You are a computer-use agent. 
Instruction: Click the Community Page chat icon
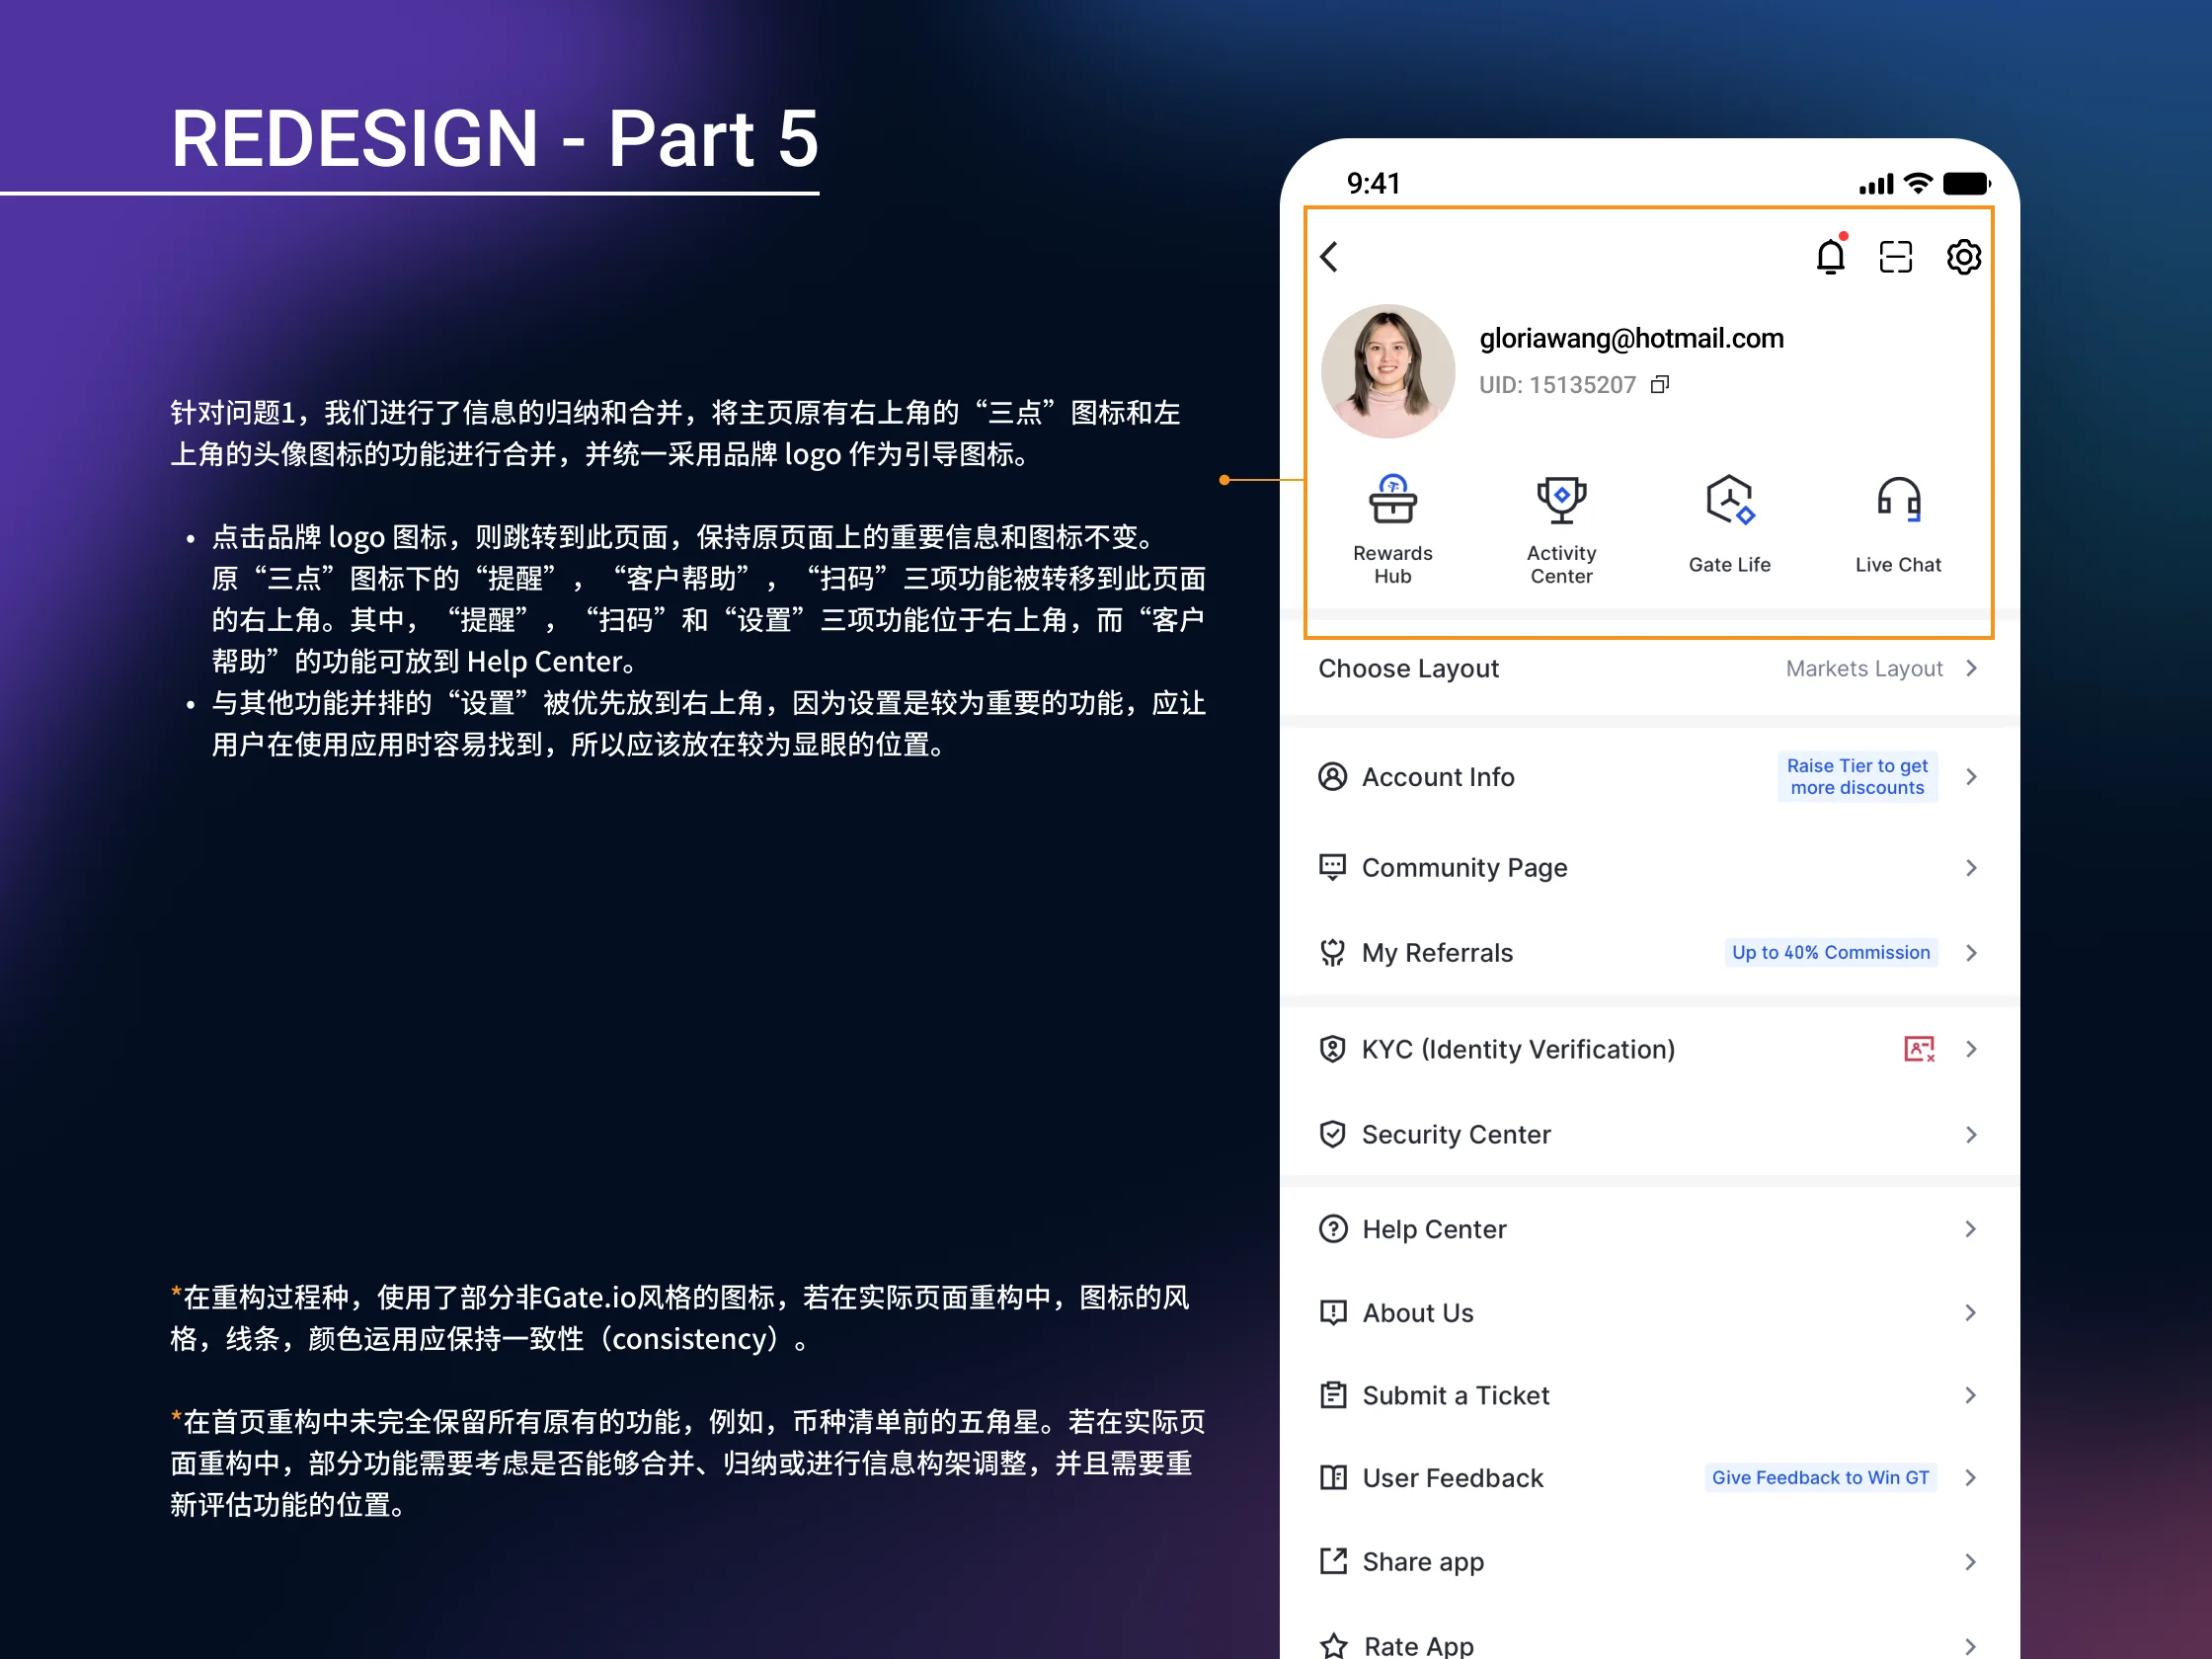click(x=1332, y=867)
